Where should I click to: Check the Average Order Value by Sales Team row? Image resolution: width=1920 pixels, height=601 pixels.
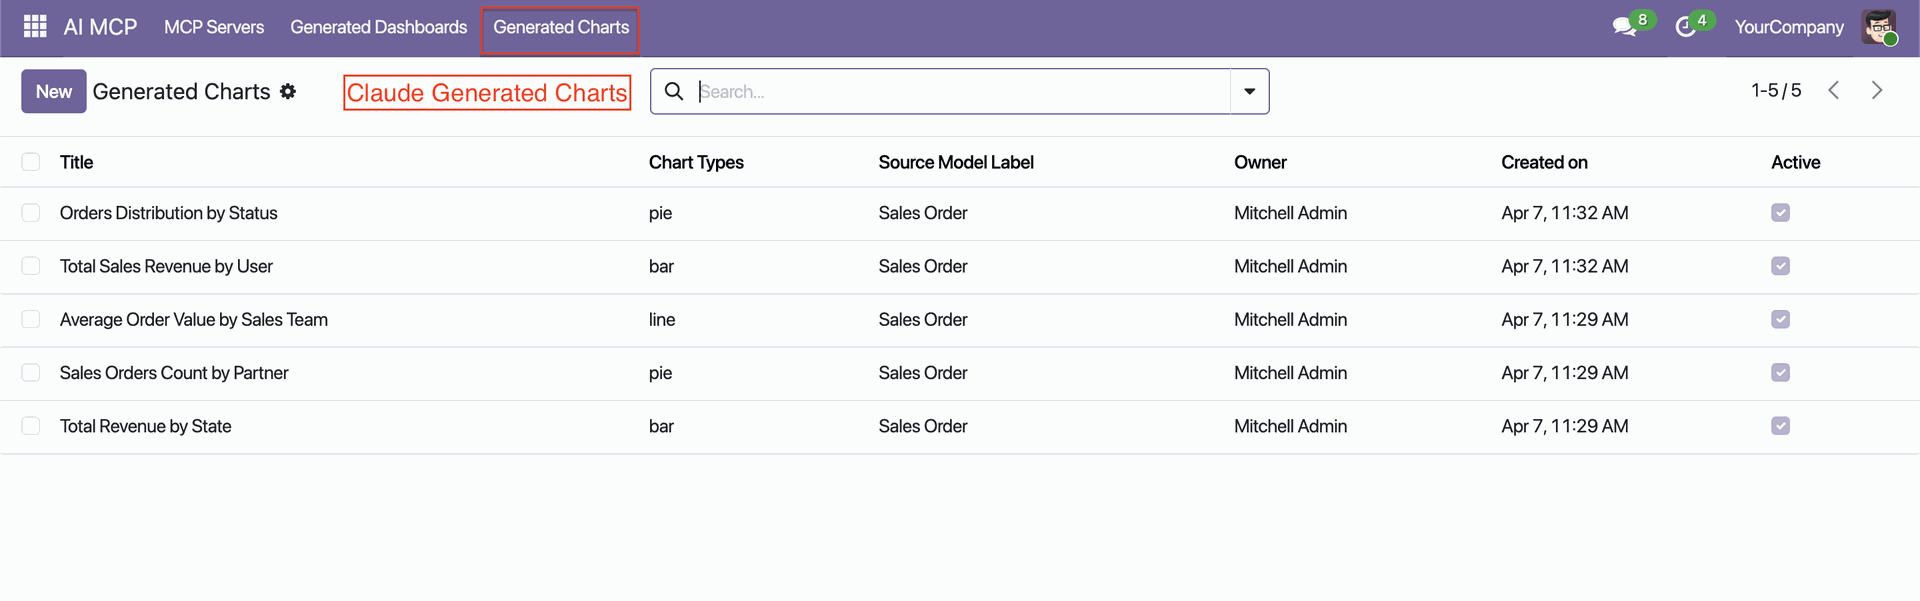31,320
